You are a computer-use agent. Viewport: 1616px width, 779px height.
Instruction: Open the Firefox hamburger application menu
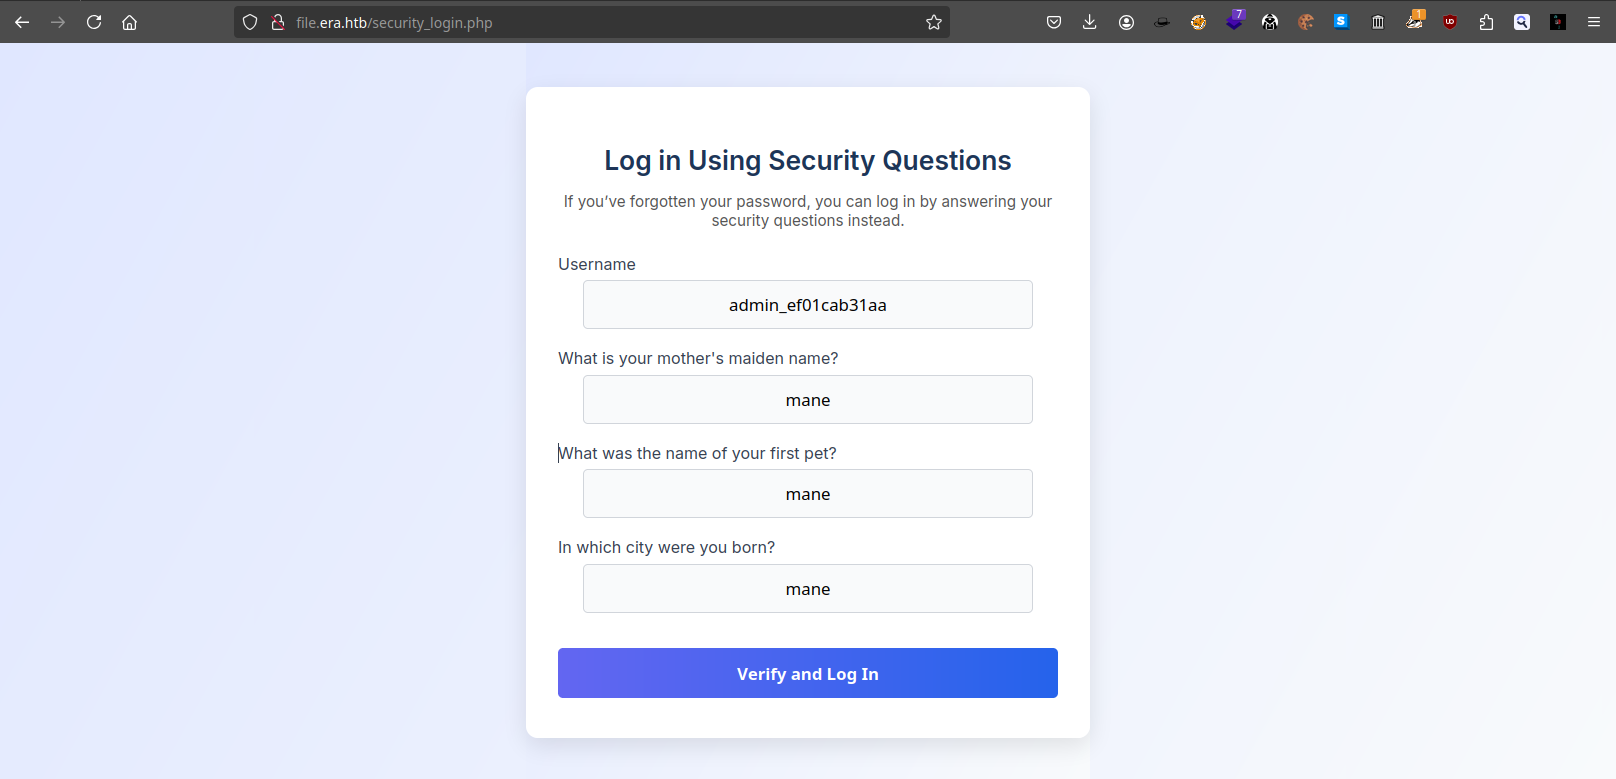coord(1594,22)
